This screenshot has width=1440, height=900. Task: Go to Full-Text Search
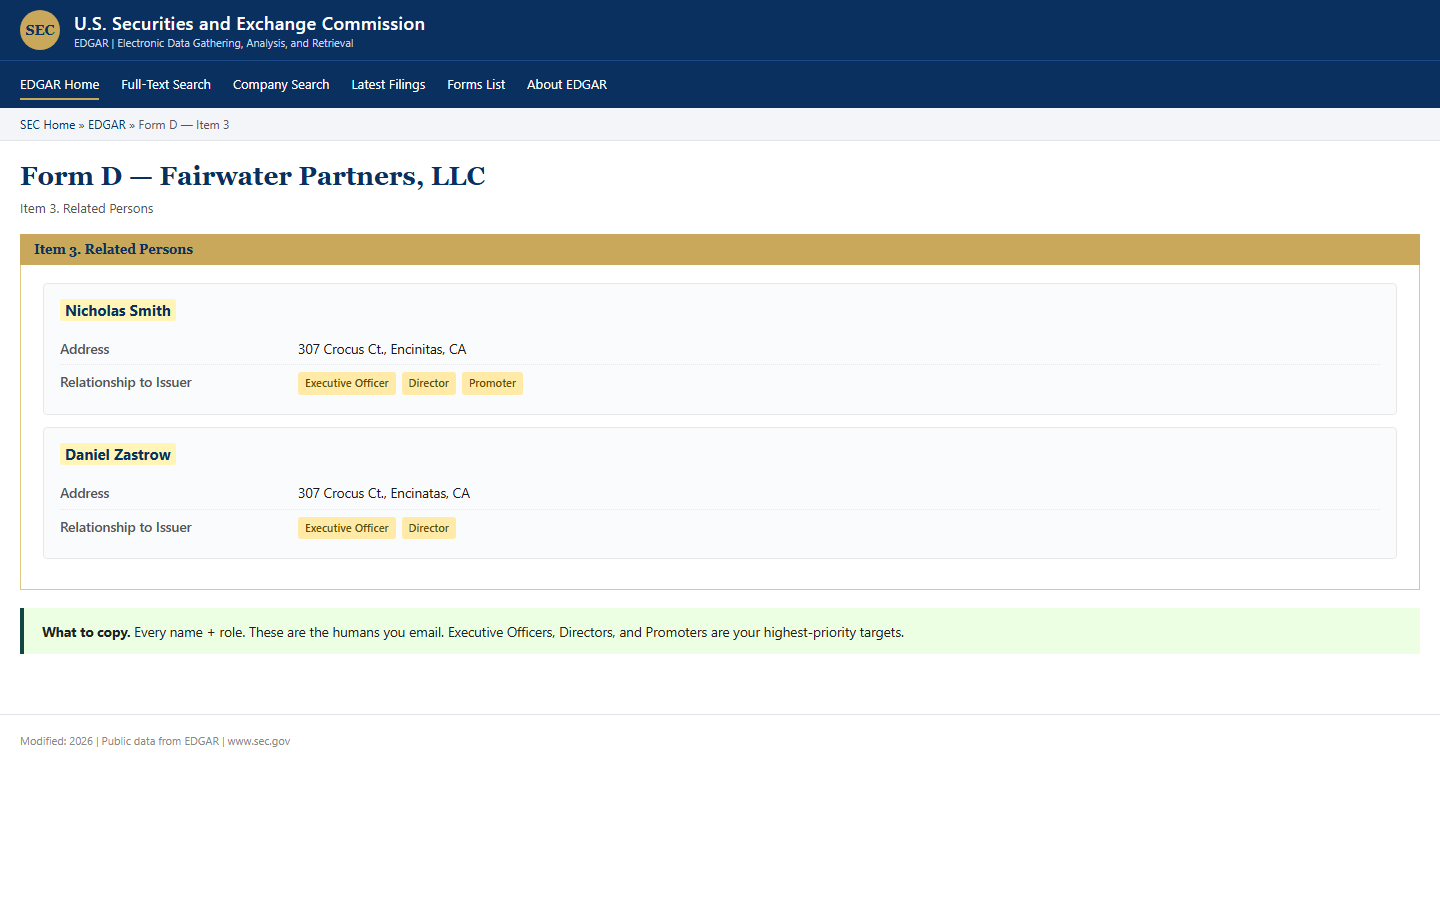click(x=166, y=85)
